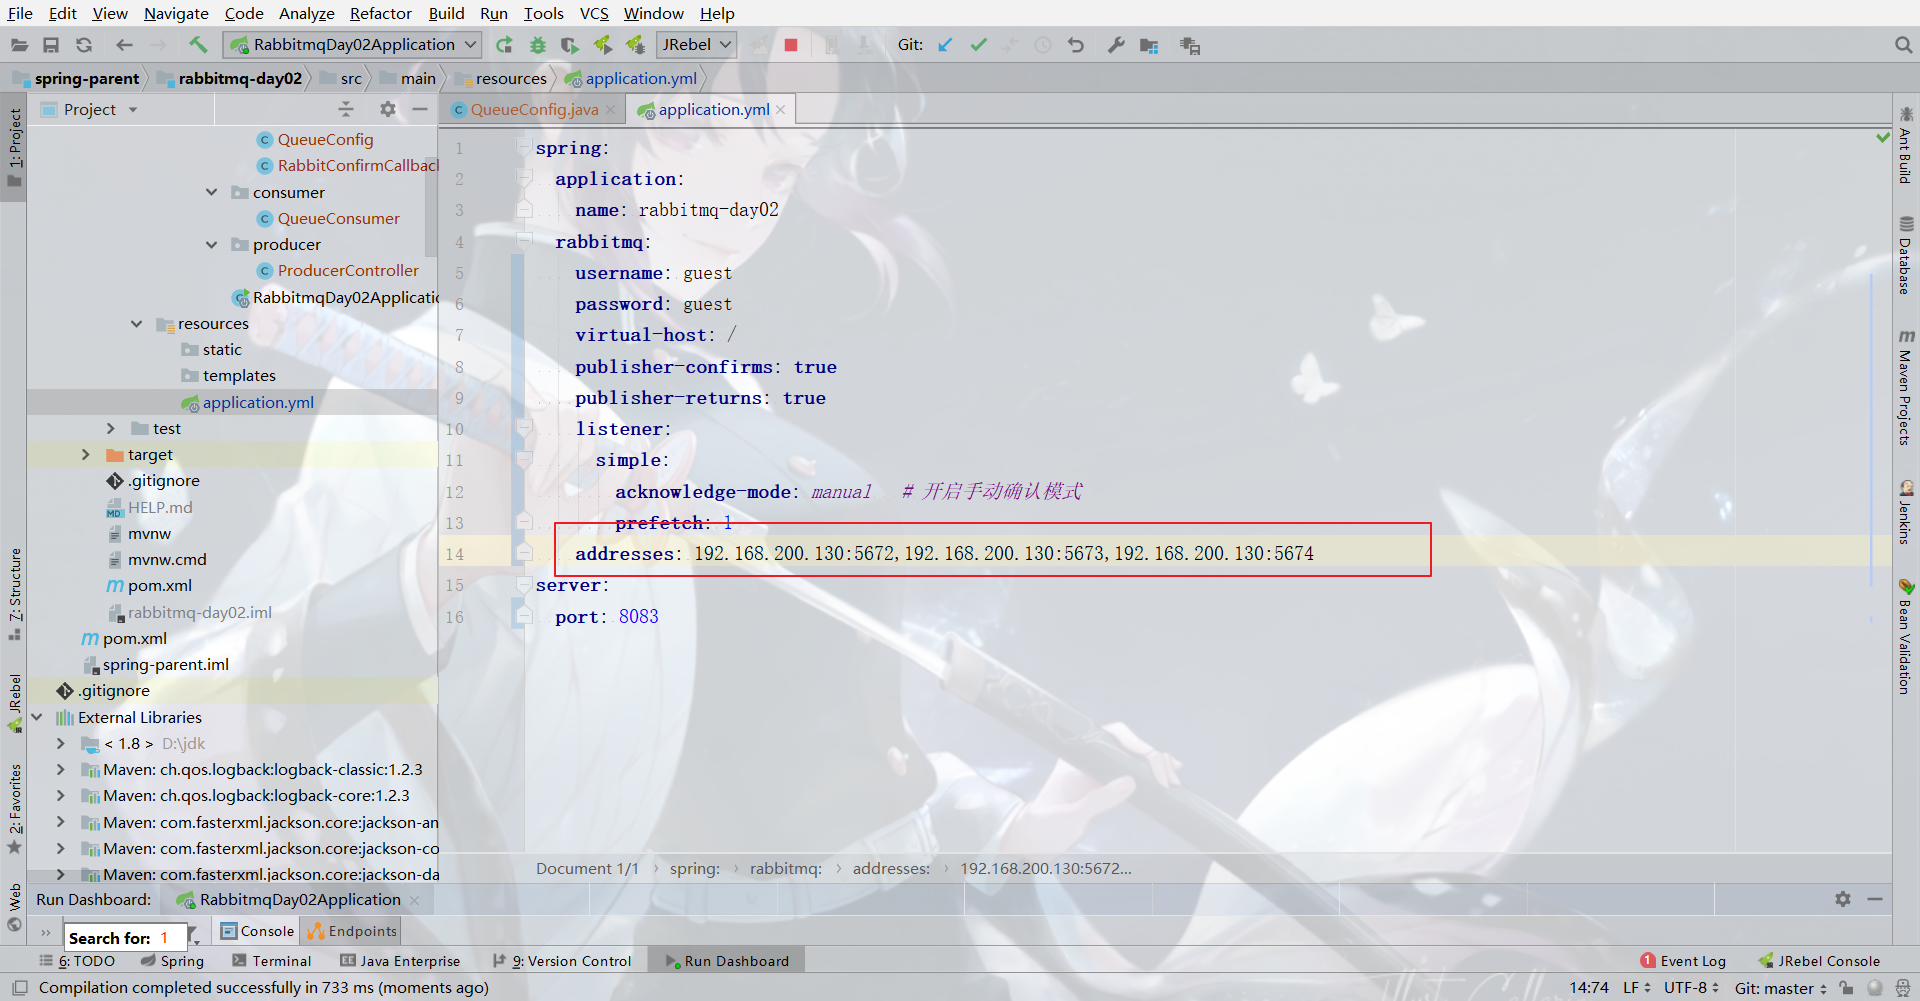Click the Synchronize refresh icon

tap(84, 45)
